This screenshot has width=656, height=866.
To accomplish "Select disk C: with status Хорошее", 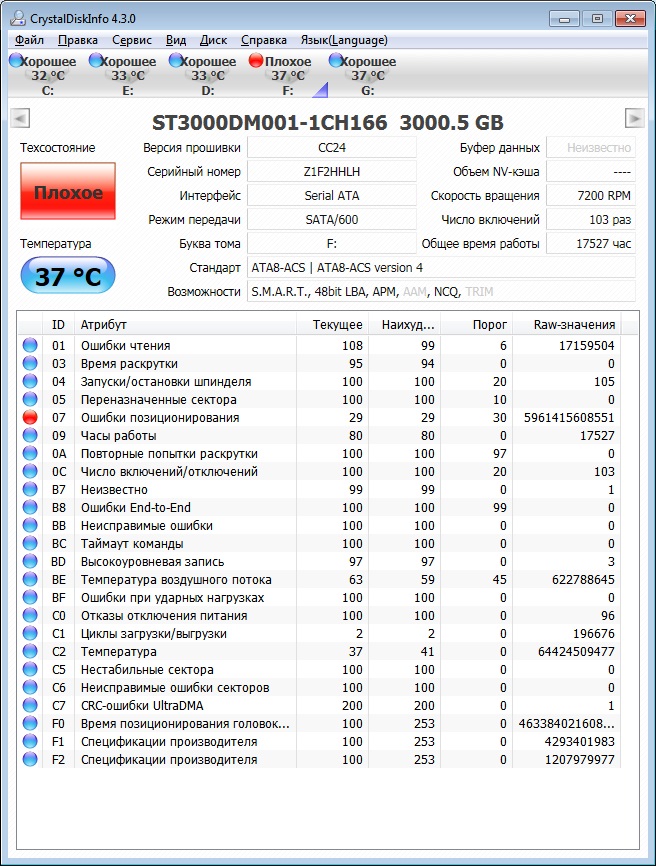I will coord(43,75).
